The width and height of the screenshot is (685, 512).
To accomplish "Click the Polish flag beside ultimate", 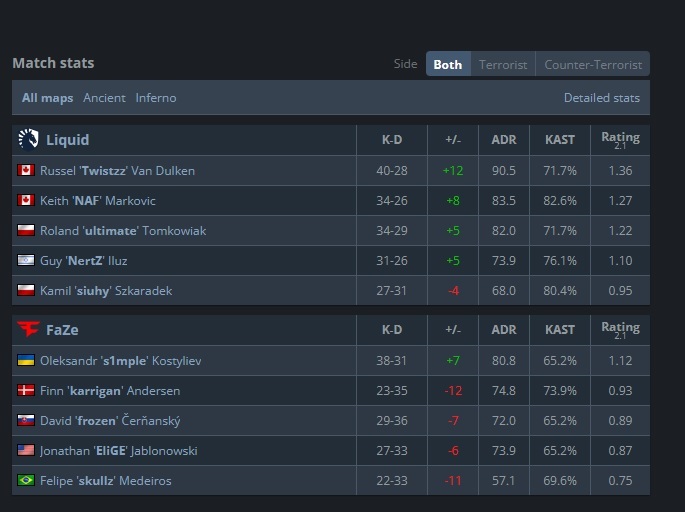I will [26, 231].
